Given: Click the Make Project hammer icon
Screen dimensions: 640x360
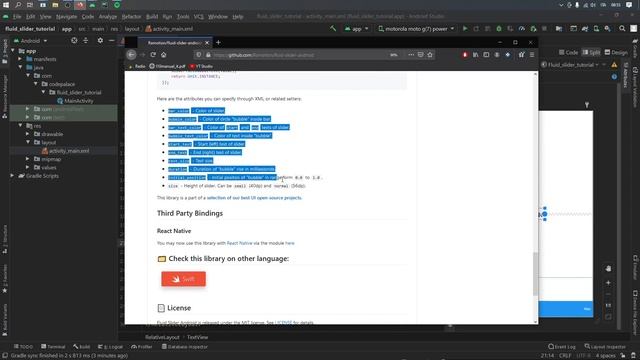Looking at the screenshot, I should coord(333,29).
